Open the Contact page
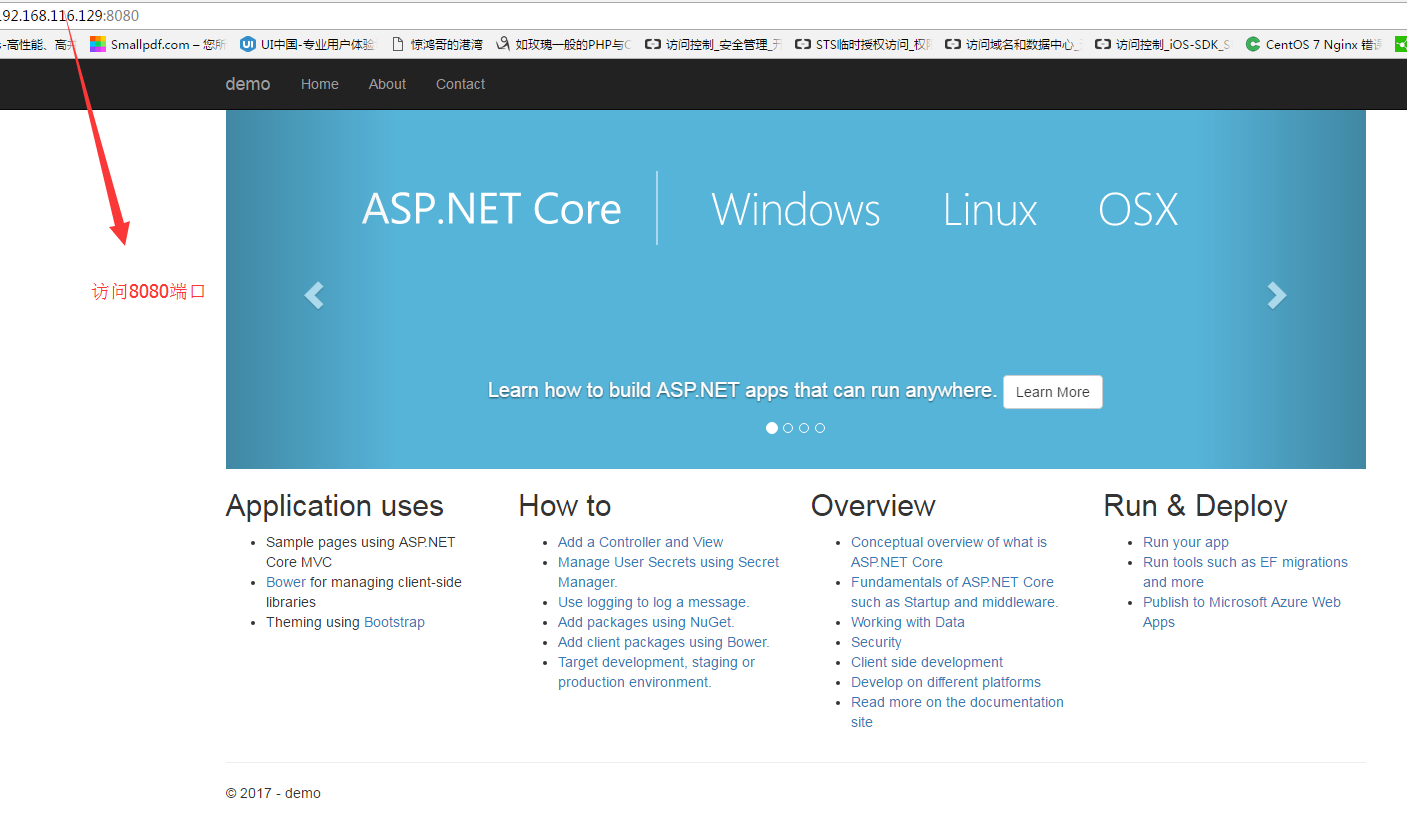Screen dimensions: 1407x817 coord(460,84)
